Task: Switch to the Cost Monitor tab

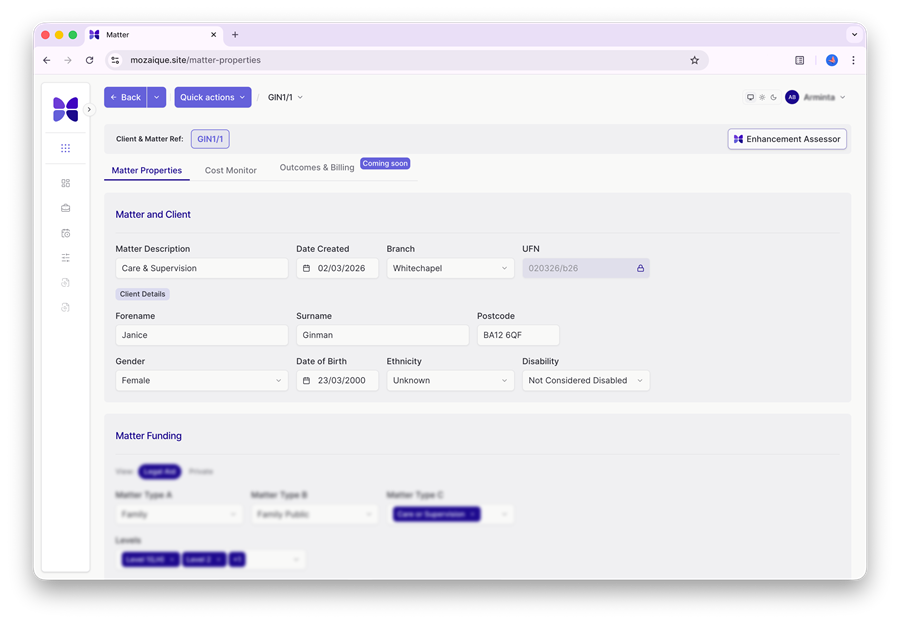Action: [x=231, y=171]
